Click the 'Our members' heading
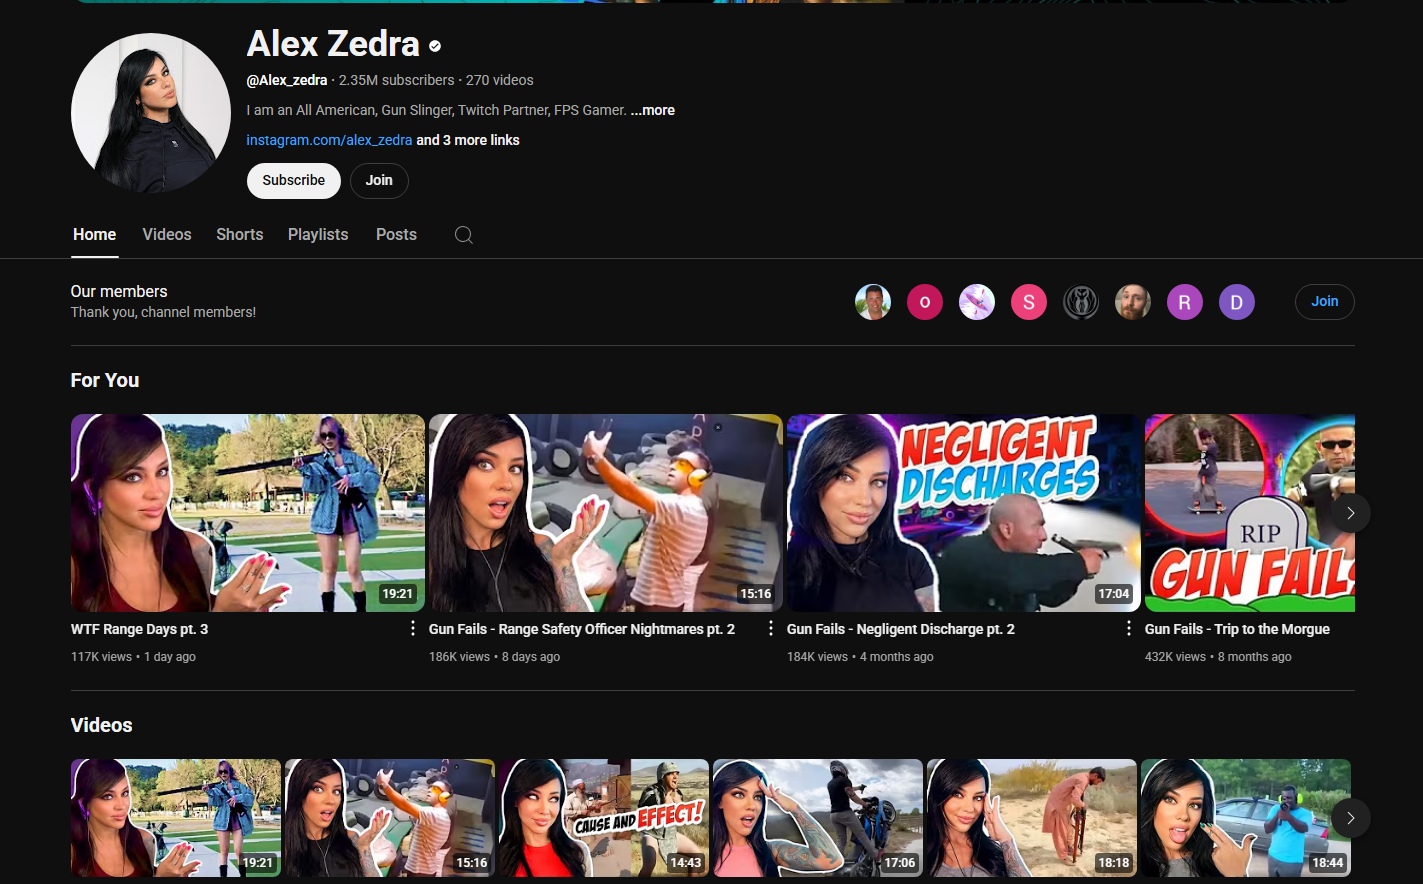Screen dimensions: 1423x884 tap(119, 292)
